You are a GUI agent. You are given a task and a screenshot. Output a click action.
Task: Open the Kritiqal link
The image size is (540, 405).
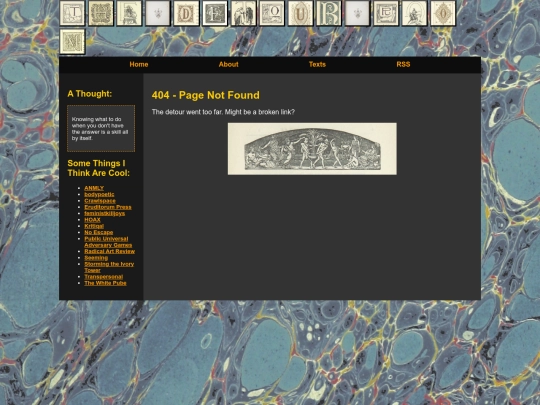coord(94,226)
